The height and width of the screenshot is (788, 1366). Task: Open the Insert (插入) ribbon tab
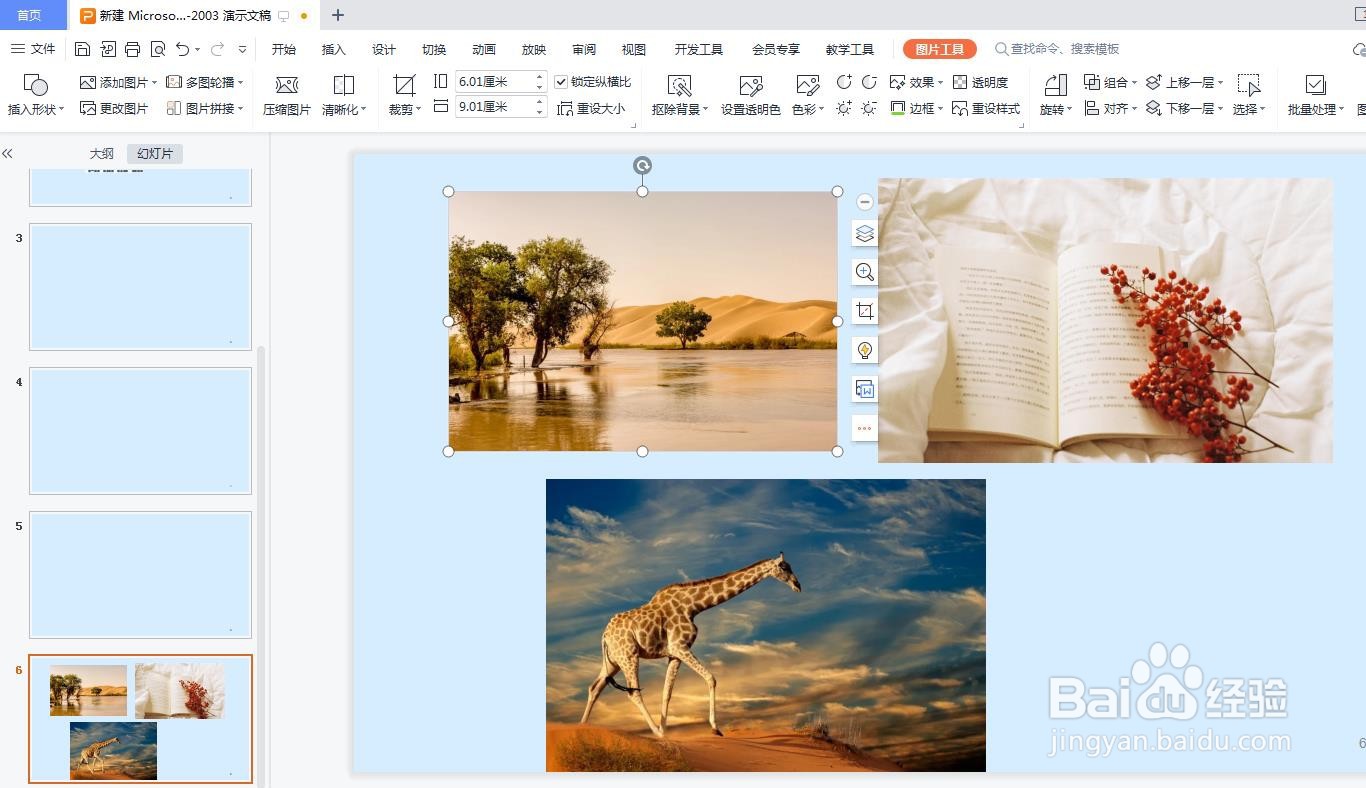[334, 49]
